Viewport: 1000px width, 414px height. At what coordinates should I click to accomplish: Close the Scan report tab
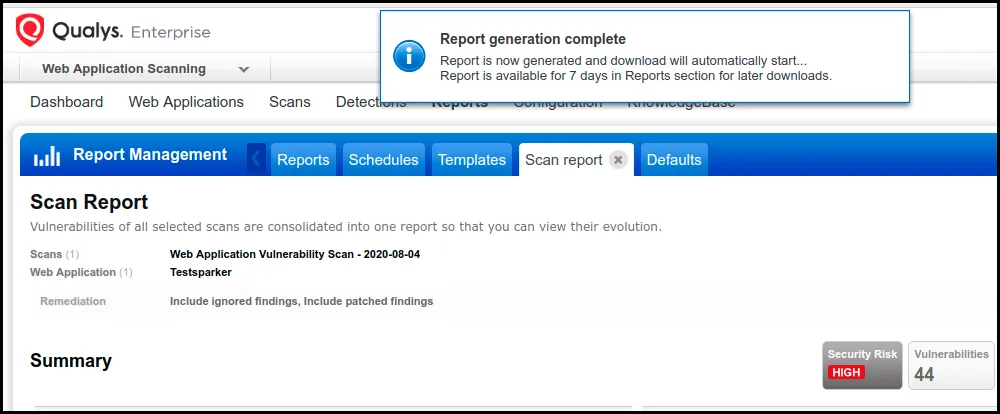617,159
